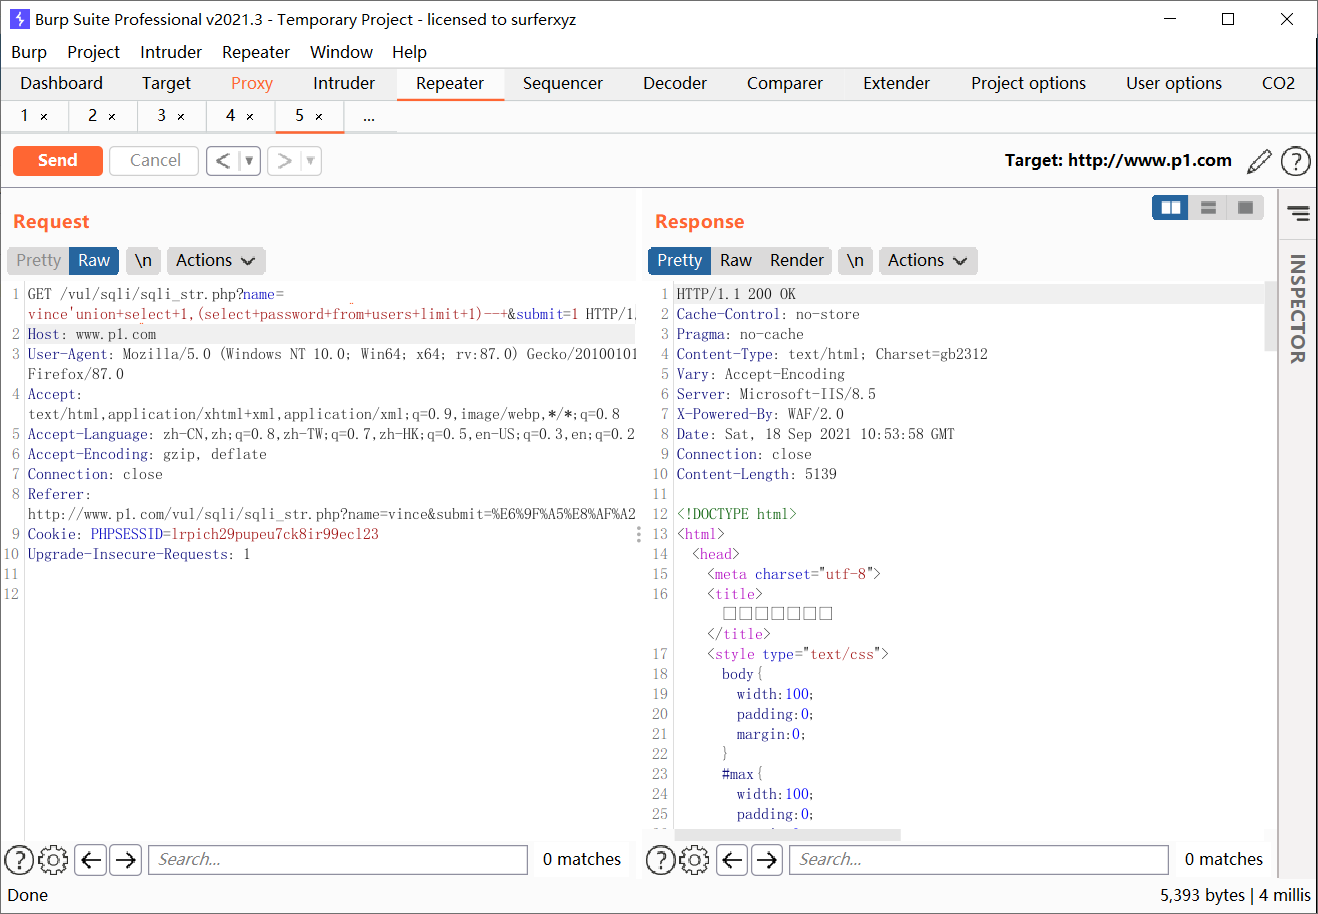Viewport: 1318px width, 914px height.
Task: Switch the response to Render view
Action: [797, 261]
